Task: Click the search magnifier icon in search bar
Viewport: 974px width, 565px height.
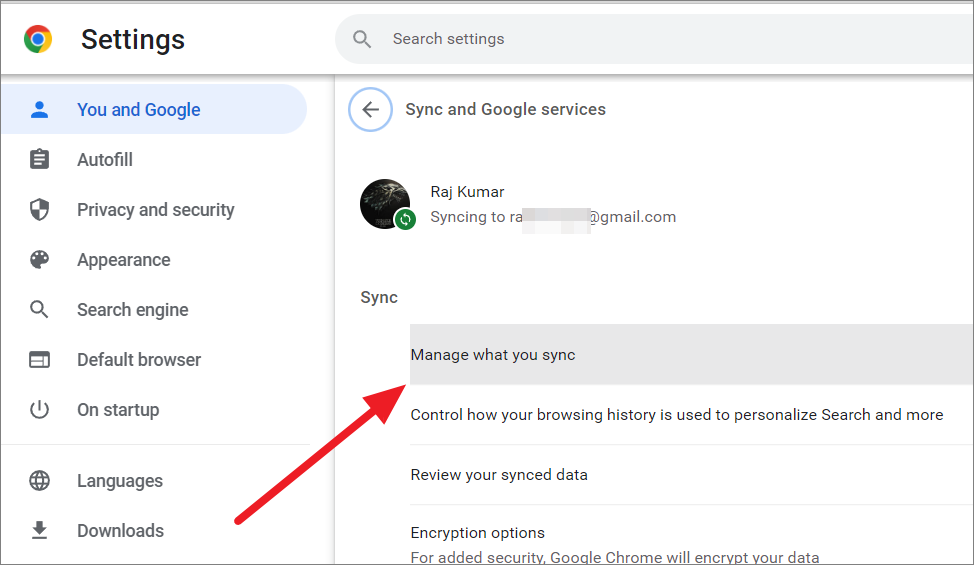Action: pyautogui.click(x=362, y=39)
